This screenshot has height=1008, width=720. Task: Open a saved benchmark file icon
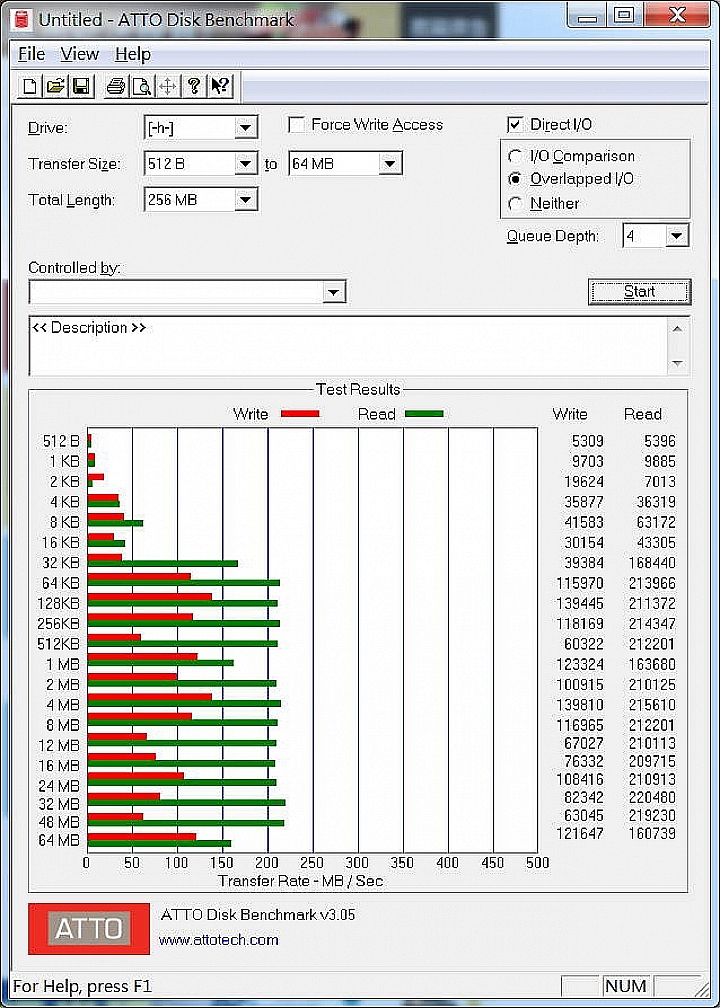pos(56,86)
